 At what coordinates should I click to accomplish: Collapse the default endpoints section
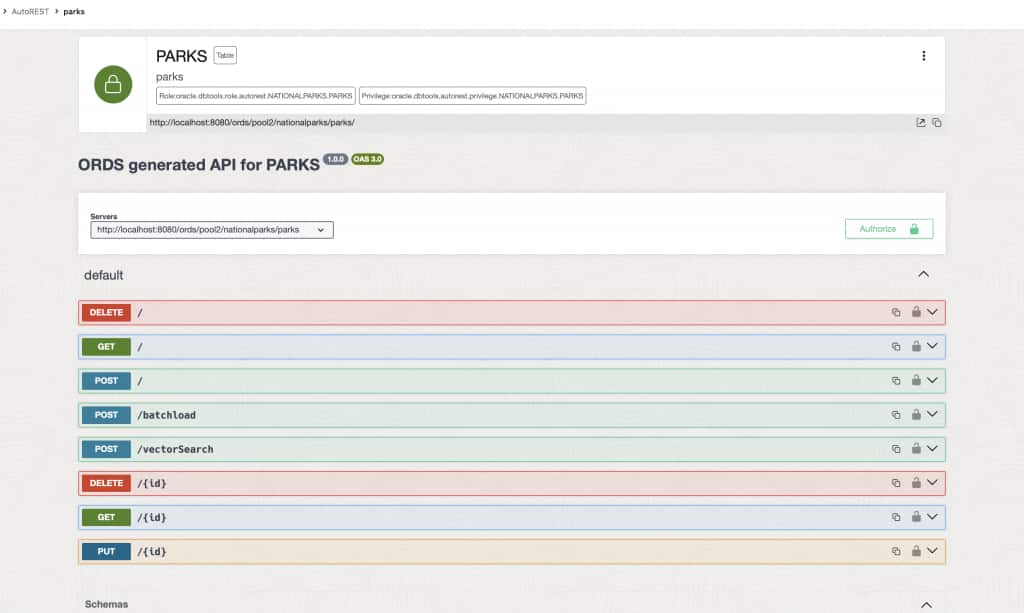(x=923, y=273)
